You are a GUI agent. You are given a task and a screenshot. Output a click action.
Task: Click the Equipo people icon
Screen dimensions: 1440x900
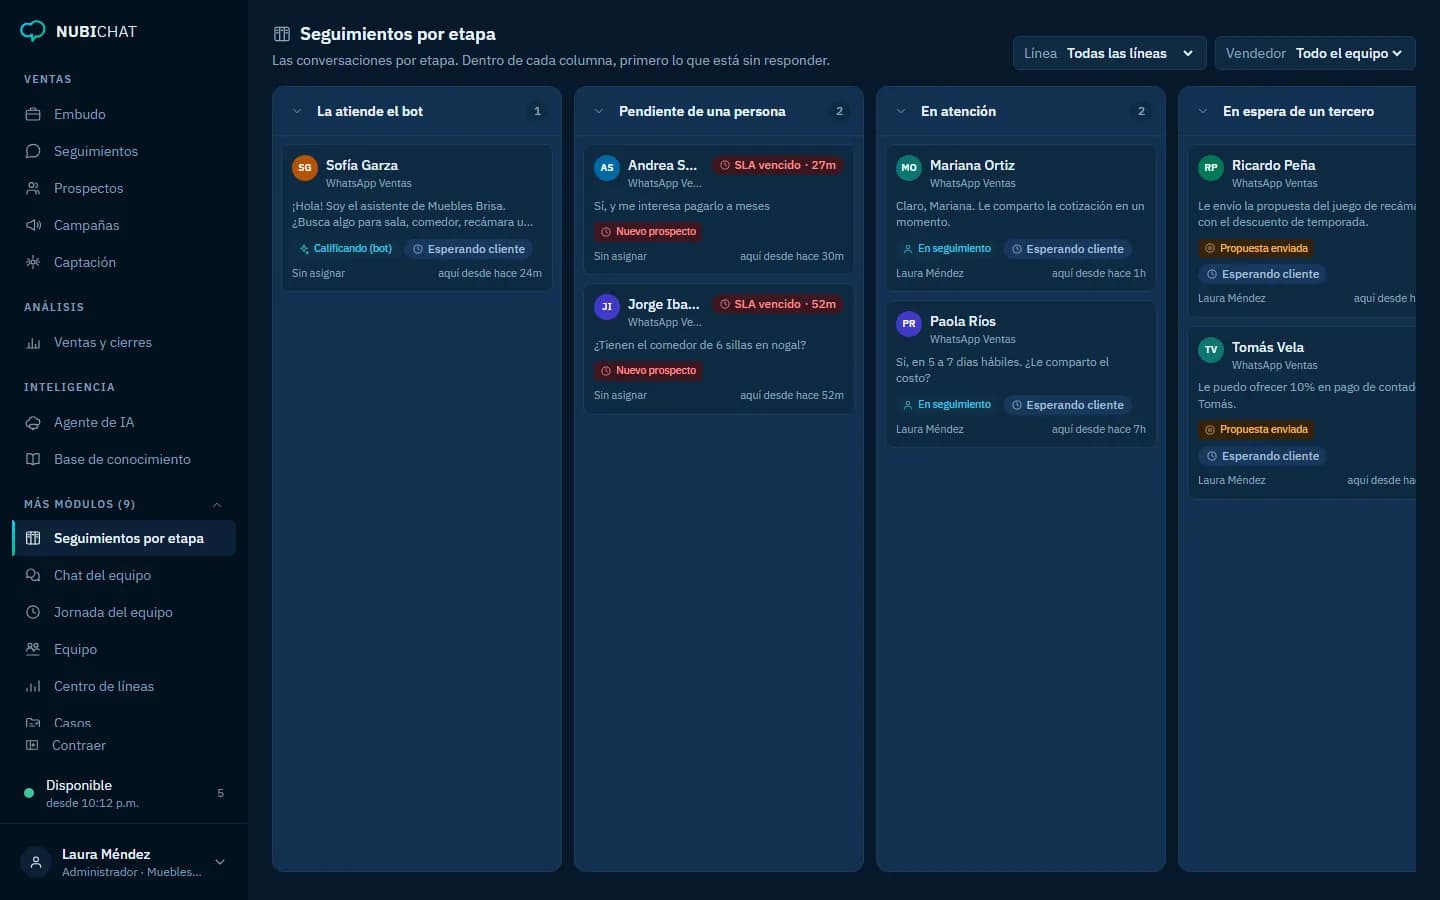tap(33, 649)
